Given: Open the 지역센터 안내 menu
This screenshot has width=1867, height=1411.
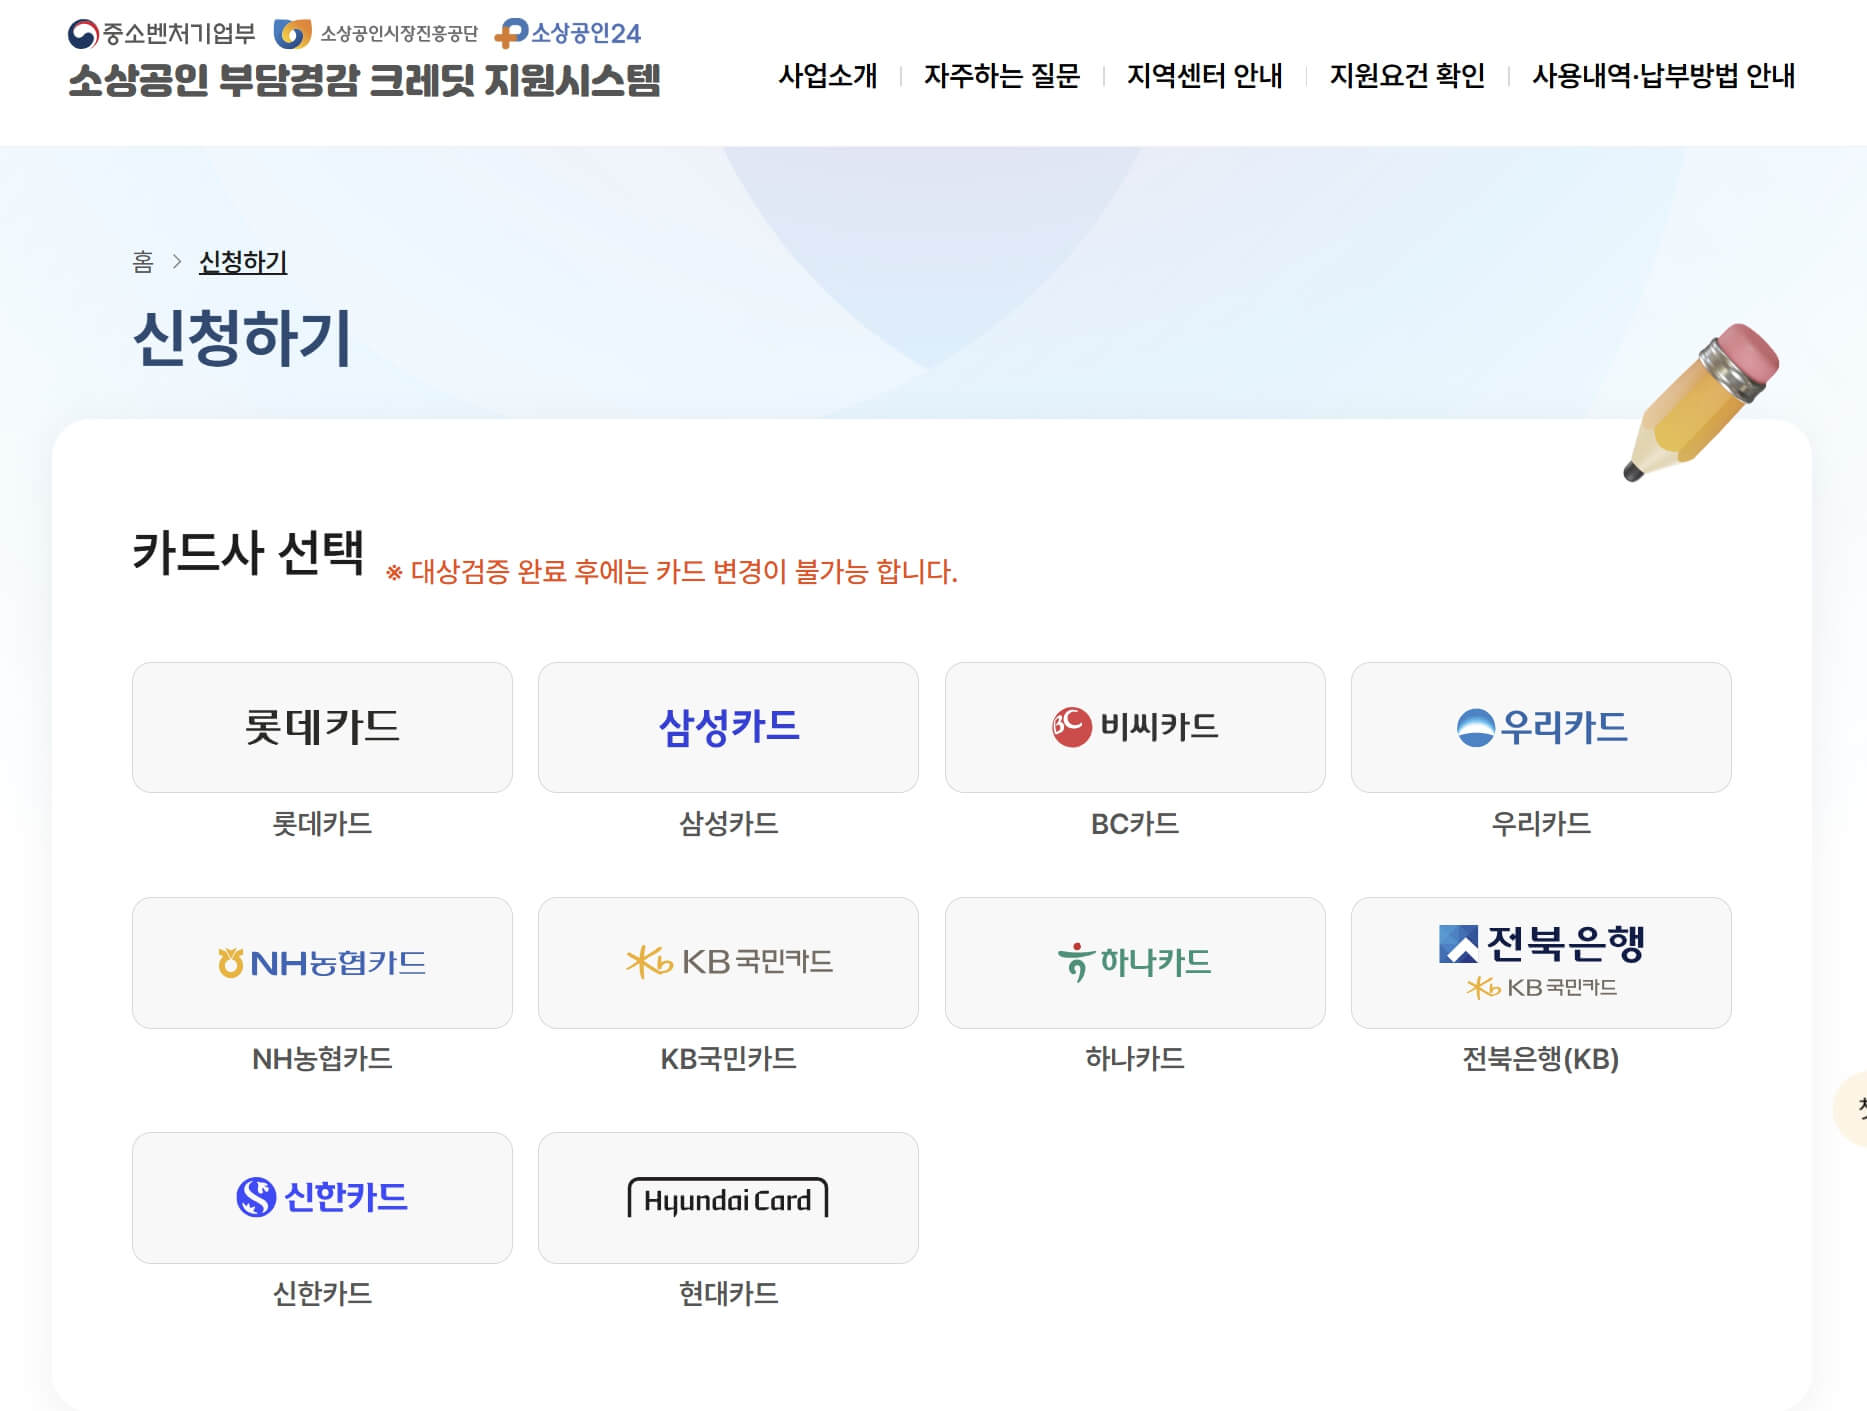Looking at the screenshot, I should (x=1204, y=75).
